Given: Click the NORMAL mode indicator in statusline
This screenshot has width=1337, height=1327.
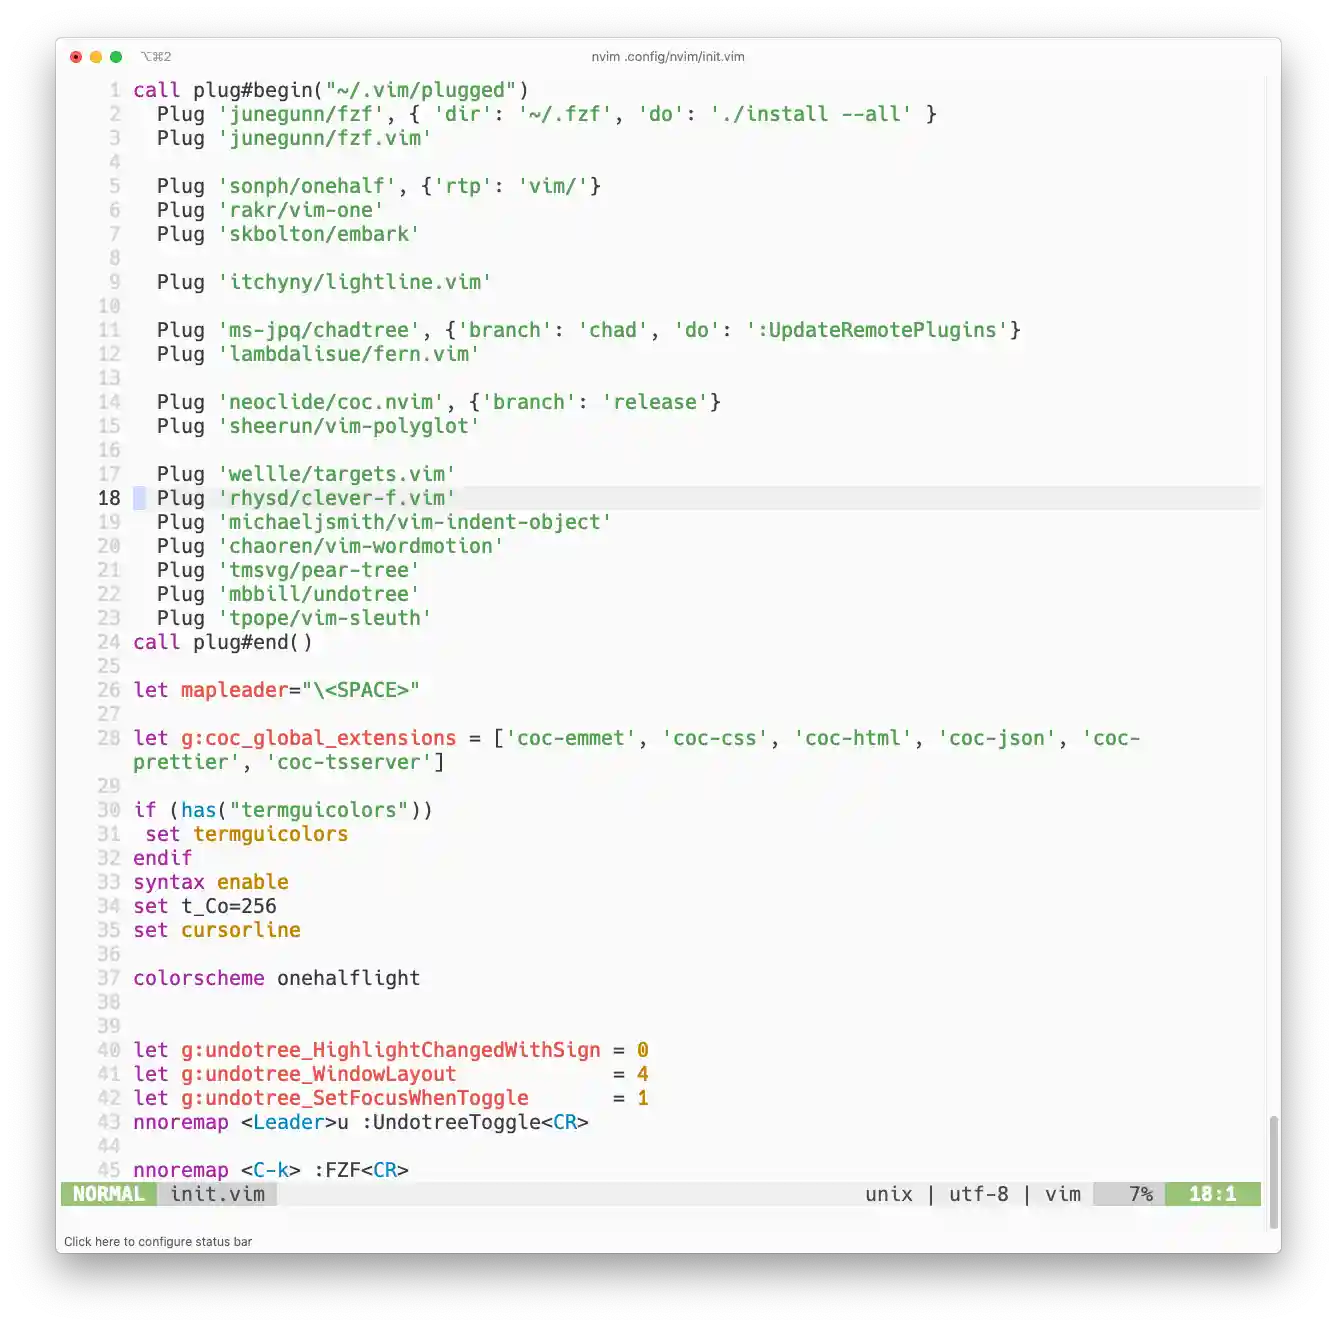Looking at the screenshot, I should click(x=109, y=1194).
